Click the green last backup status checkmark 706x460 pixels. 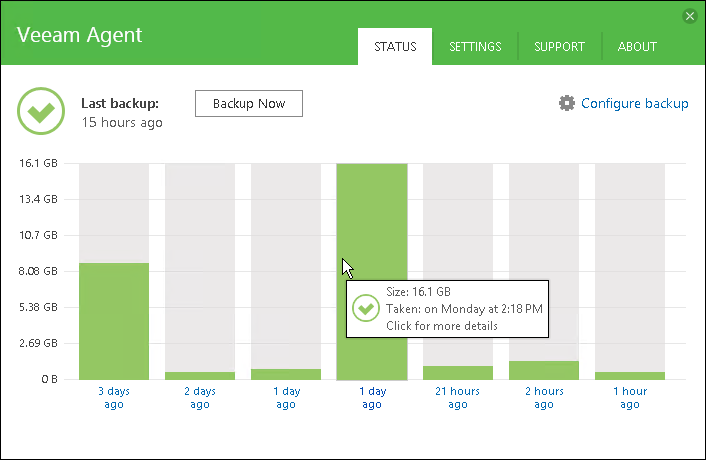coord(41,111)
